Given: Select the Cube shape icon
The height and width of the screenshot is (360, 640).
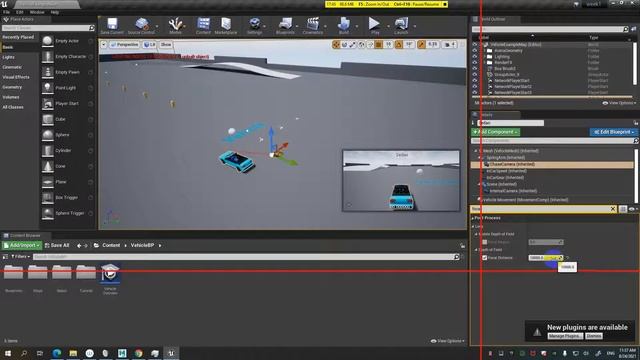Looking at the screenshot, I should click(48, 119).
